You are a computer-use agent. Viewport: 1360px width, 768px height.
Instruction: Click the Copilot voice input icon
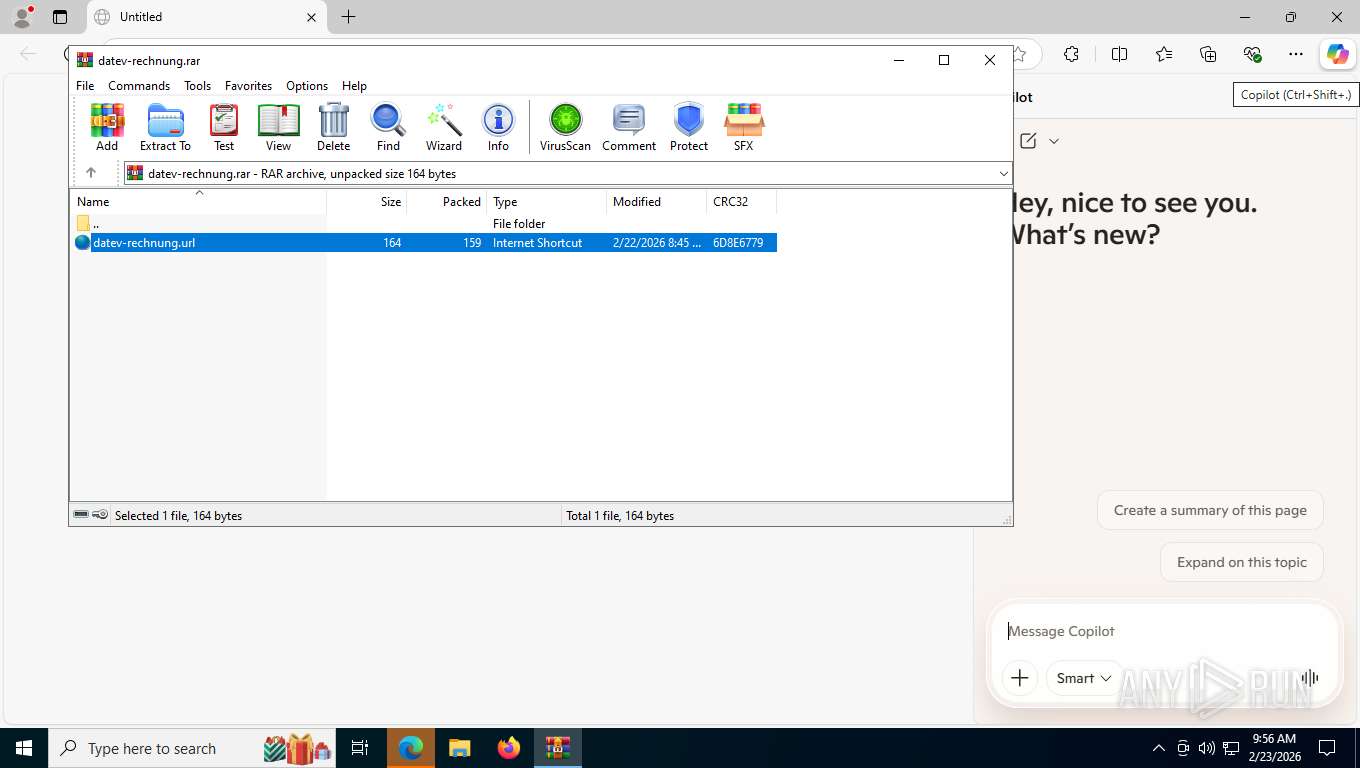point(1309,678)
